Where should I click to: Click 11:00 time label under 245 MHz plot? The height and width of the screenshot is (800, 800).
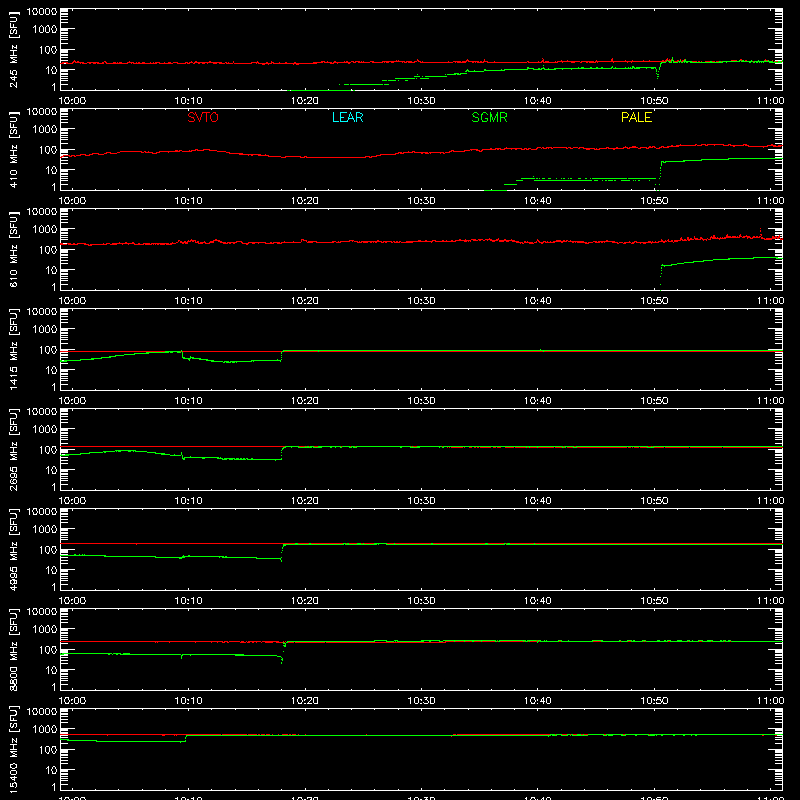click(x=770, y=101)
